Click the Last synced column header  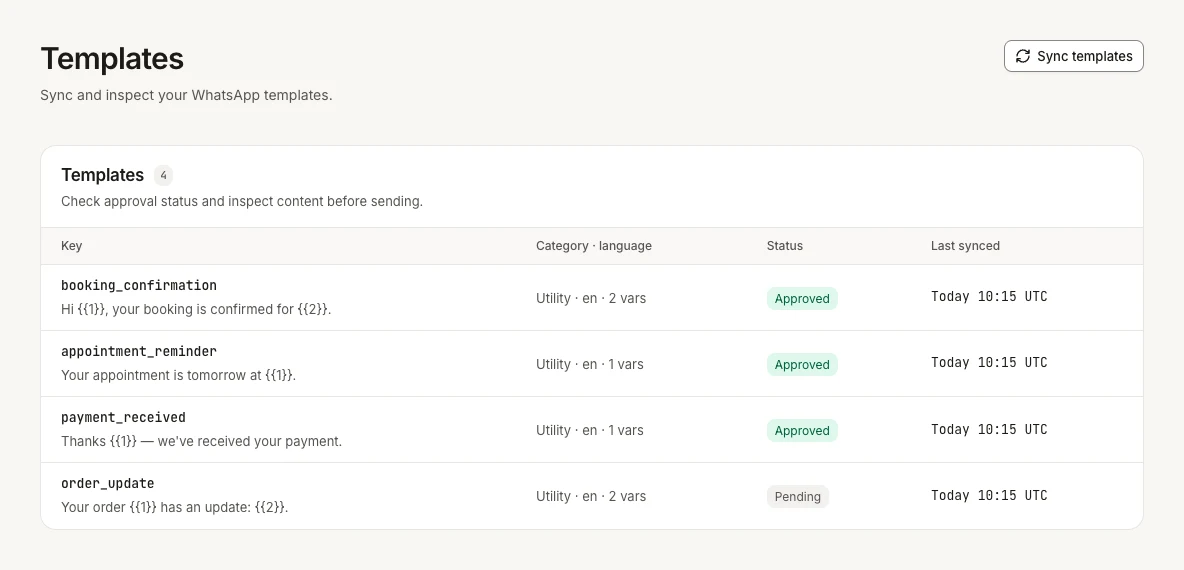click(965, 246)
